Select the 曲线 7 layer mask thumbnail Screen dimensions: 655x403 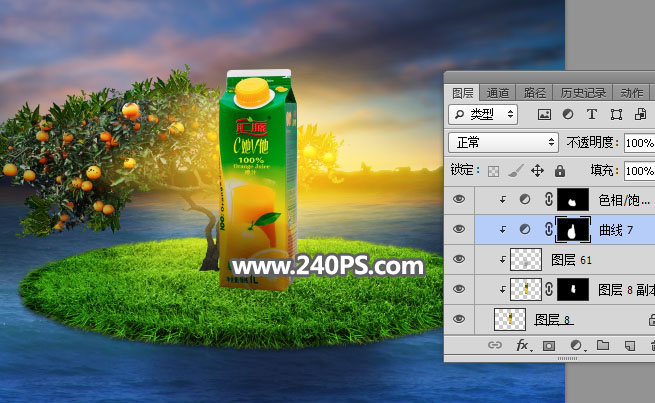click(x=573, y=229)
